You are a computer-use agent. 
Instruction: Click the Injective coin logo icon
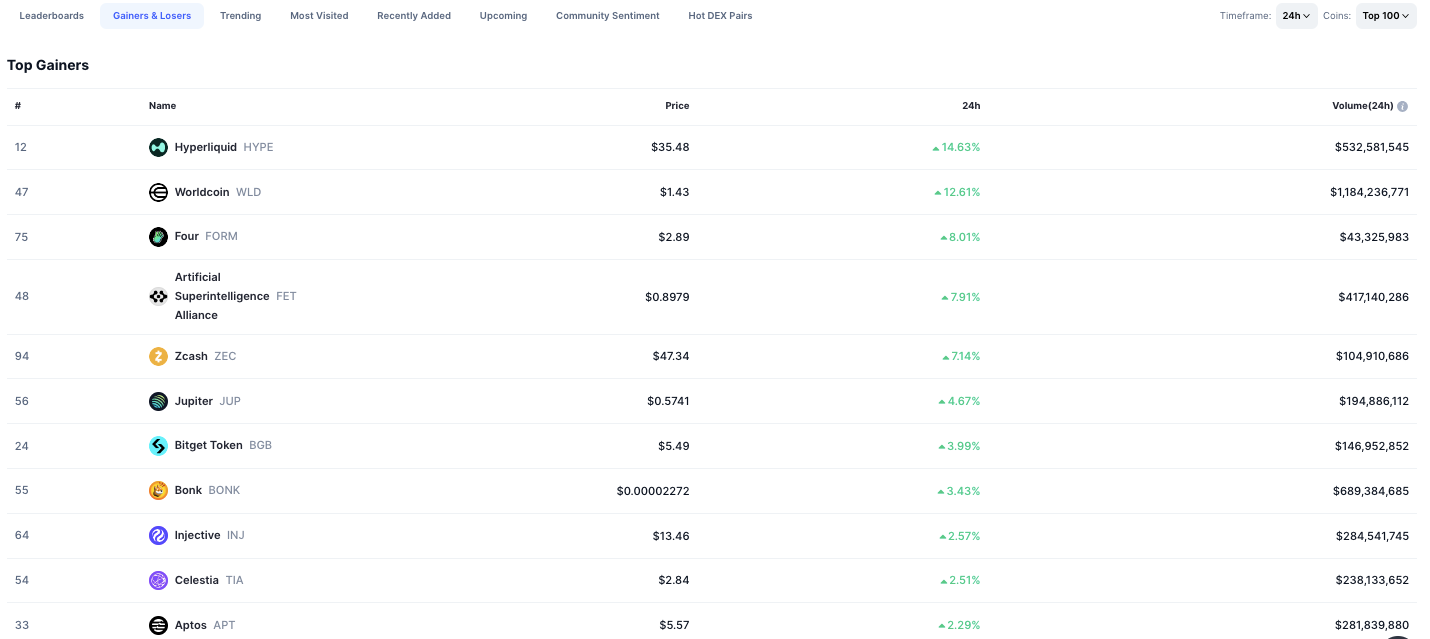pos(158,535)
